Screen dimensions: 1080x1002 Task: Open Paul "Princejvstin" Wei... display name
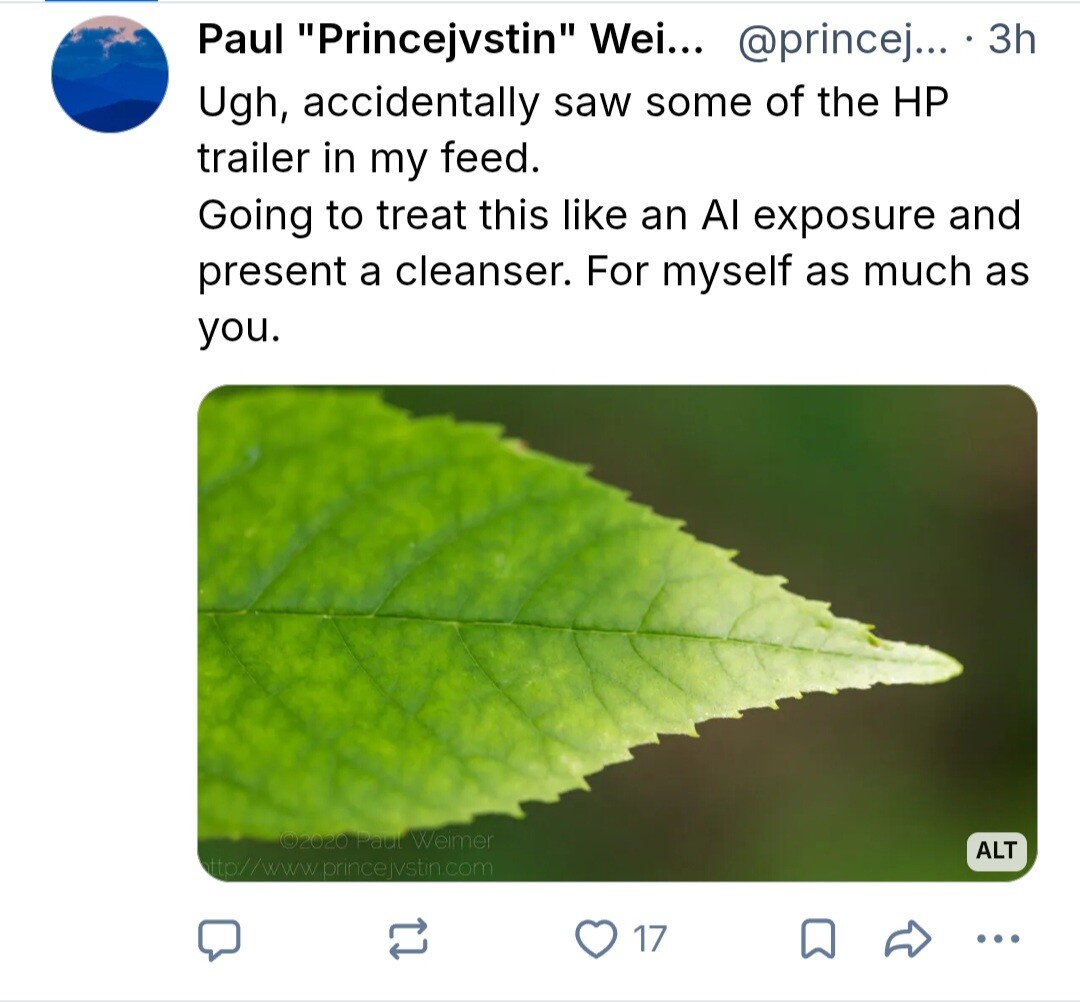click(x=450, y=40)
